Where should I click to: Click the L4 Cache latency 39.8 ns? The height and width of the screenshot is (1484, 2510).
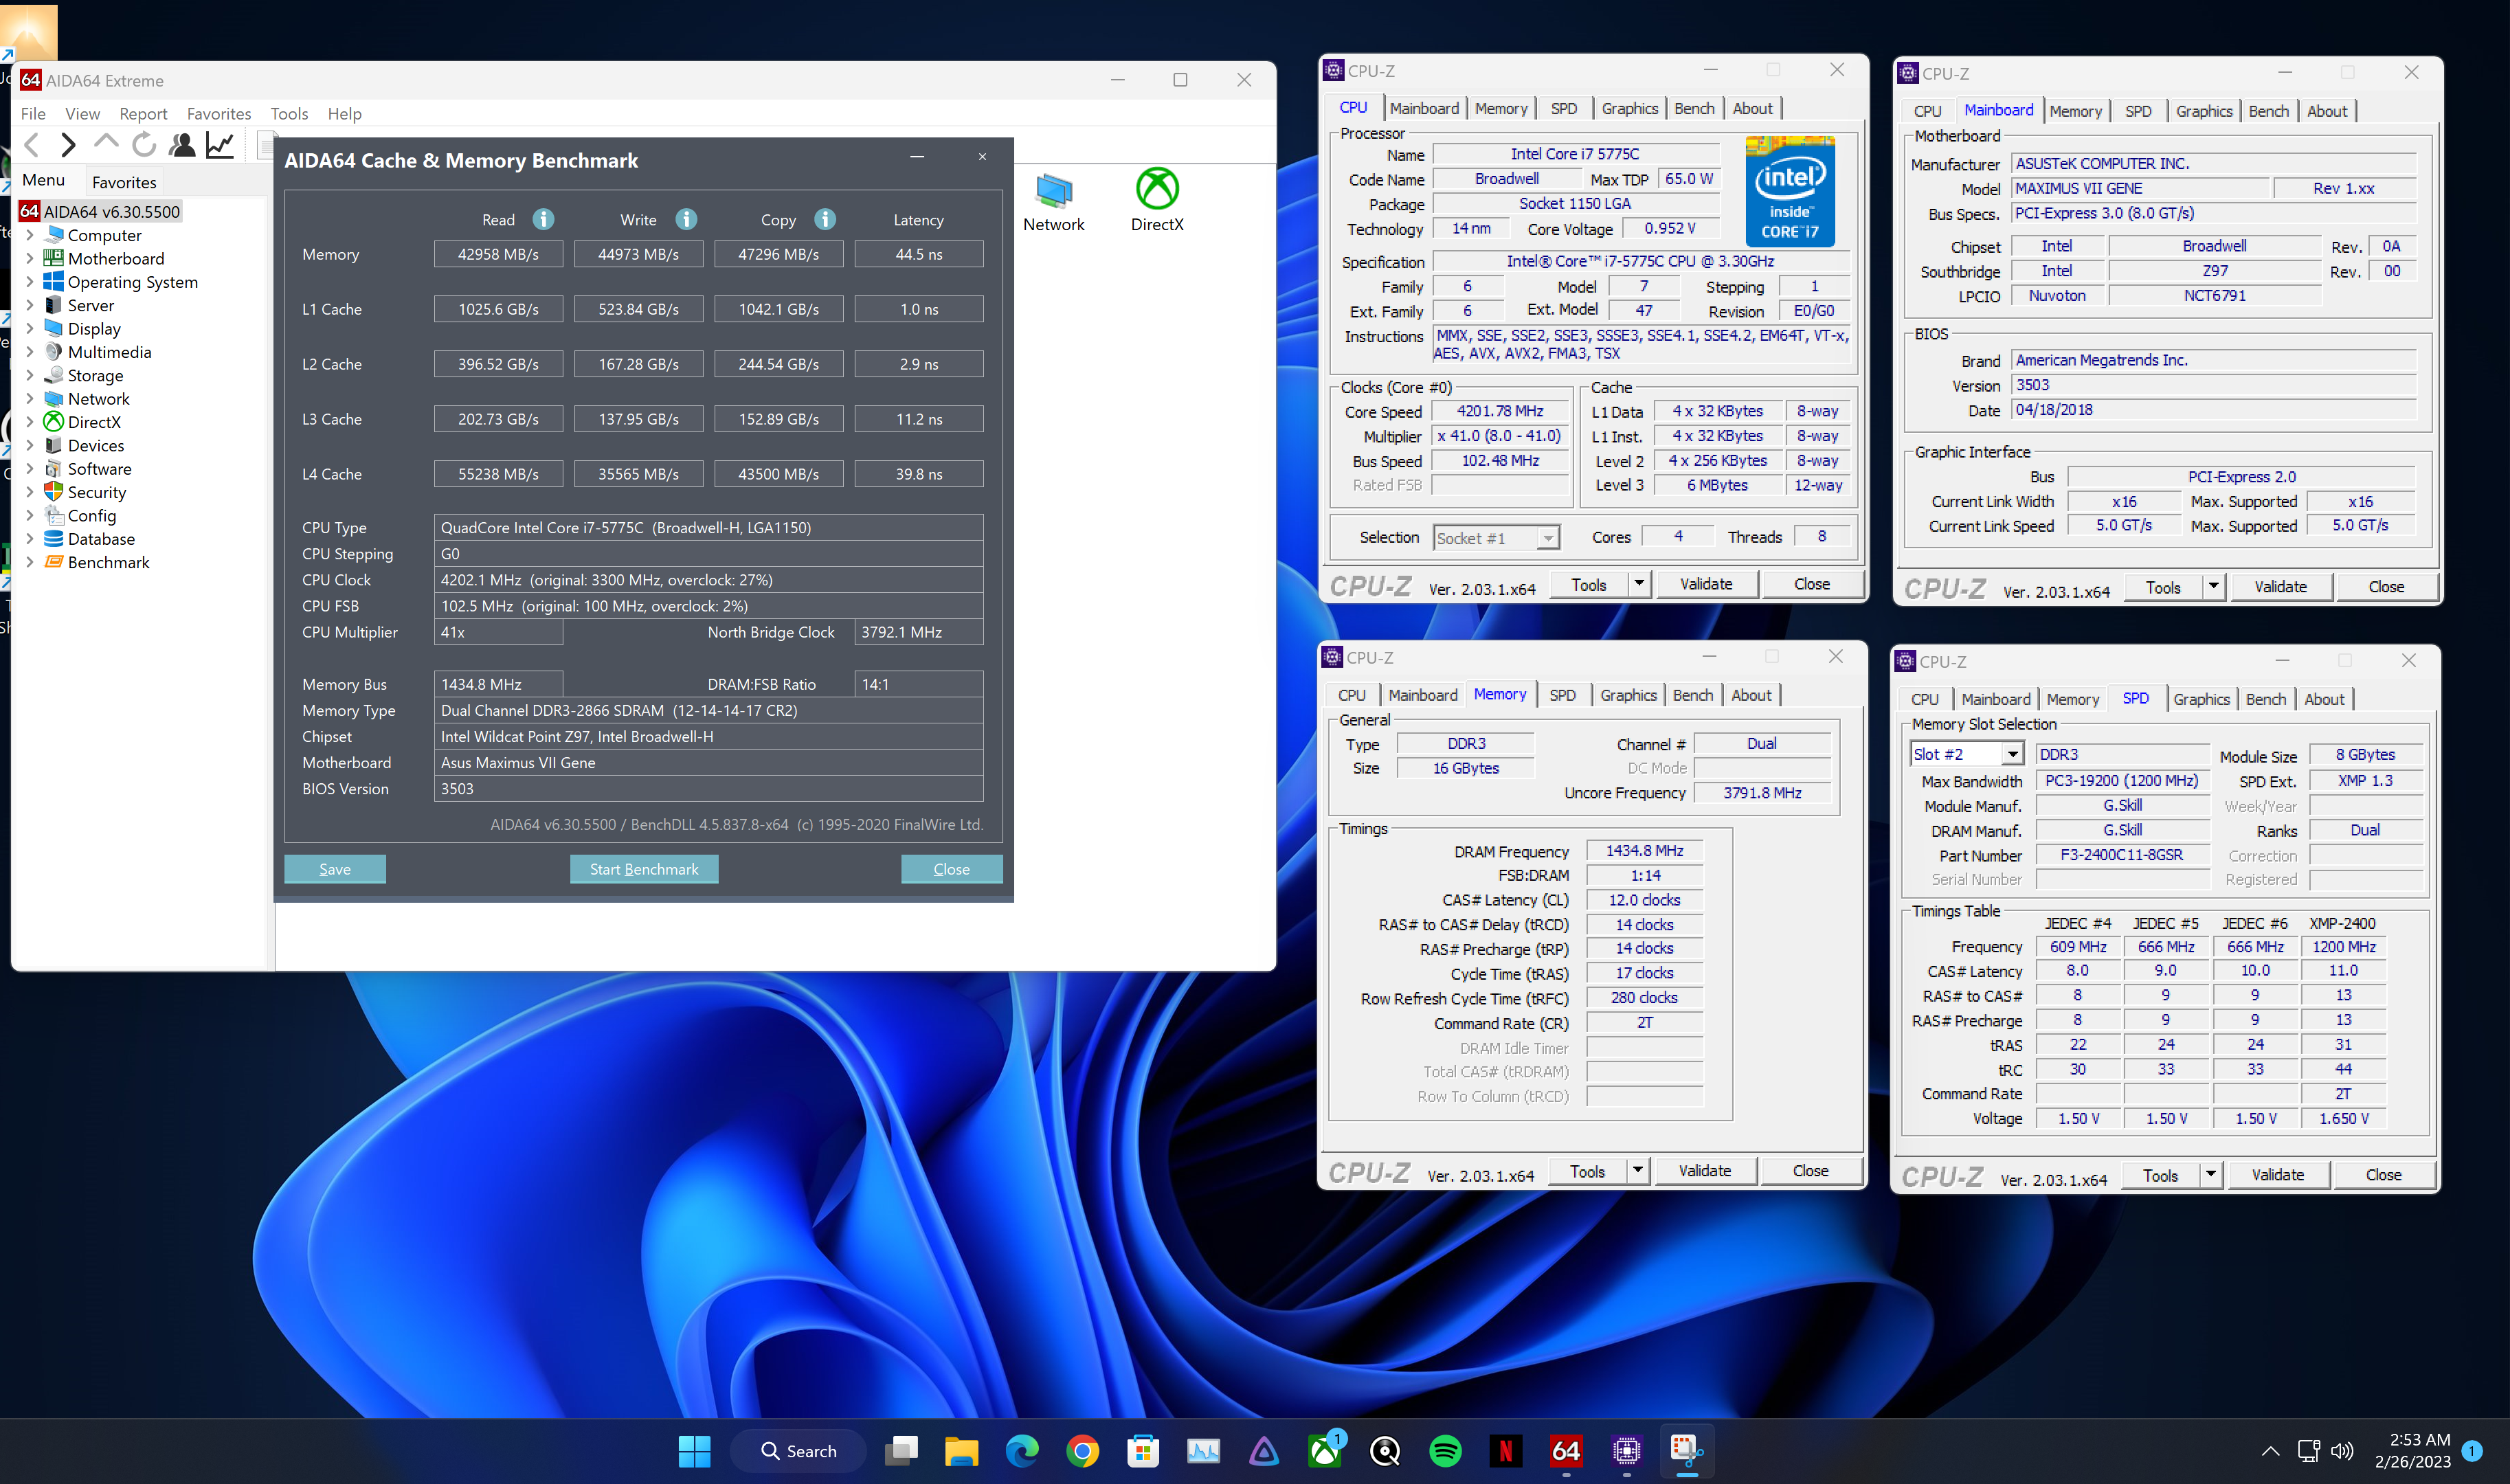click(919, 474)
